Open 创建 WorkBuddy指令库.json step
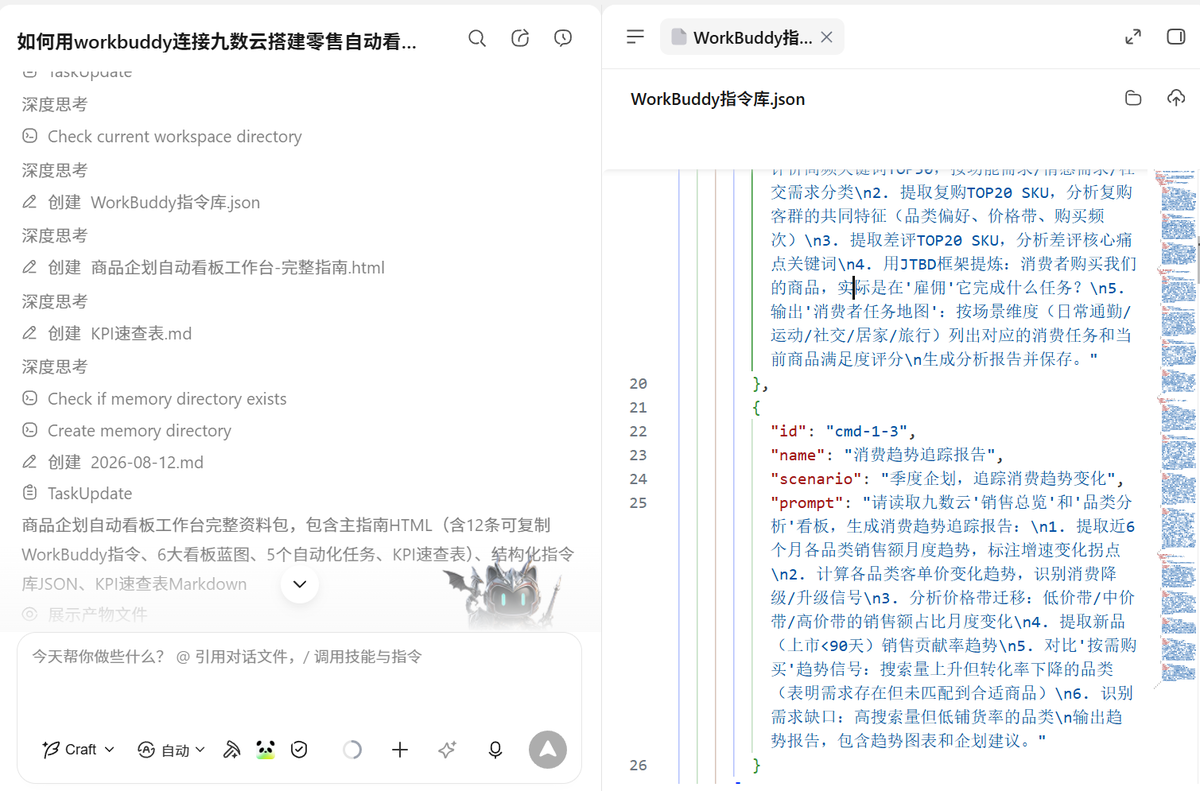 (141, 202)
